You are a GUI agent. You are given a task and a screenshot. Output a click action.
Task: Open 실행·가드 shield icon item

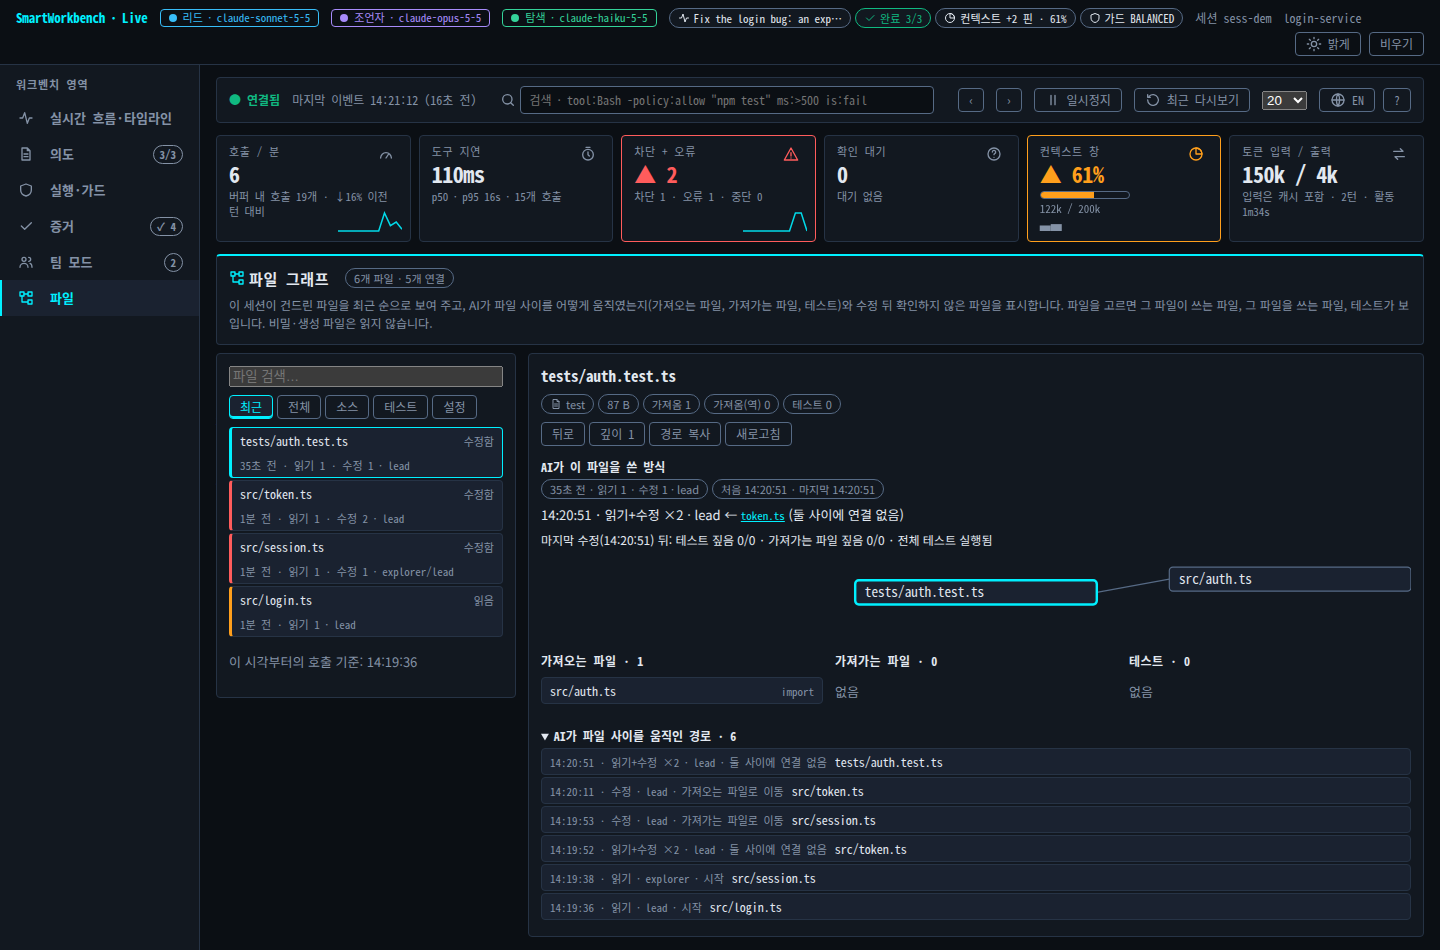tap(100, 190)
